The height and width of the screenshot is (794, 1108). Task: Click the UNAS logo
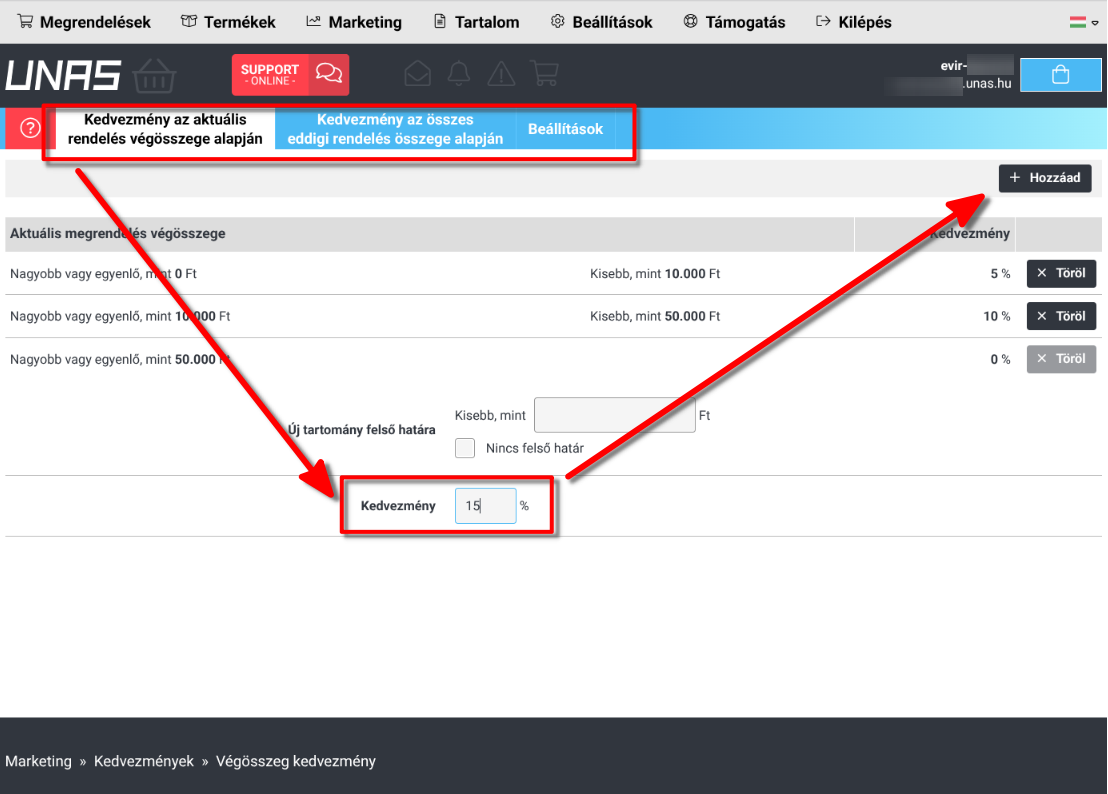pyautogui.click(x=90, y=75)
